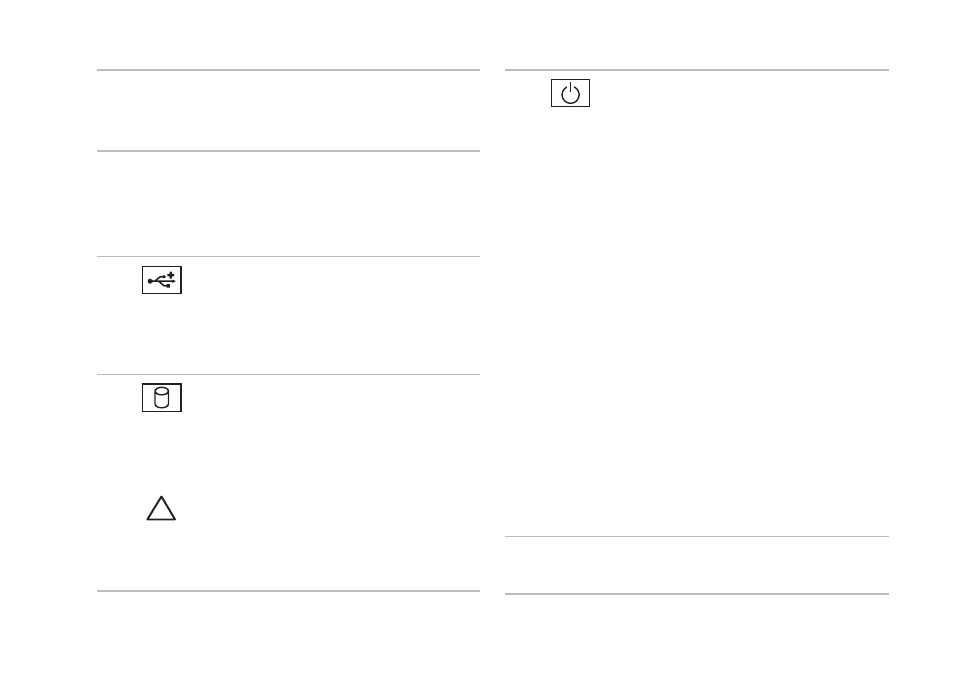This screenshot has height=676, width=953.
Task: Click the empty first row in left column
Action: pos(288,111)
